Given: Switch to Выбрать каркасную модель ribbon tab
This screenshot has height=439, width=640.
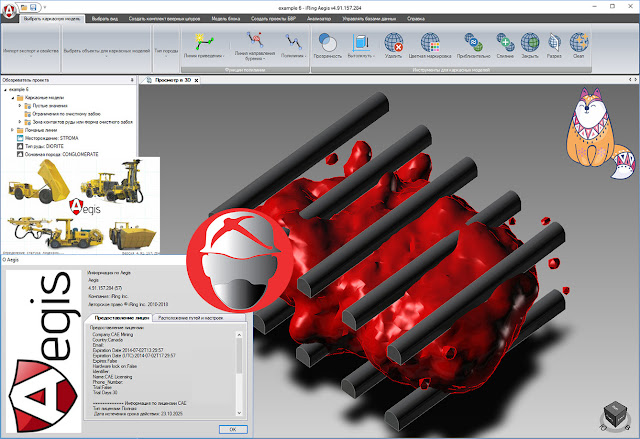Looking at the screenshot, I should point(52,19).
